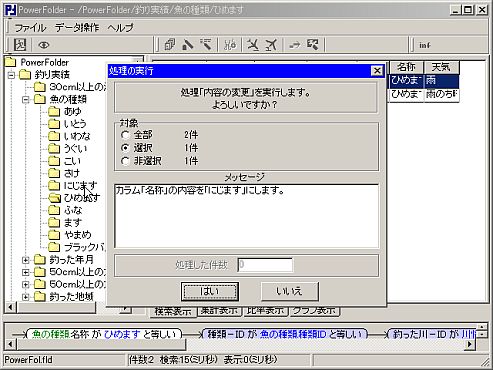Switch to the 検索表示 tab
493x370 pixels.
[x=173, y=311]
